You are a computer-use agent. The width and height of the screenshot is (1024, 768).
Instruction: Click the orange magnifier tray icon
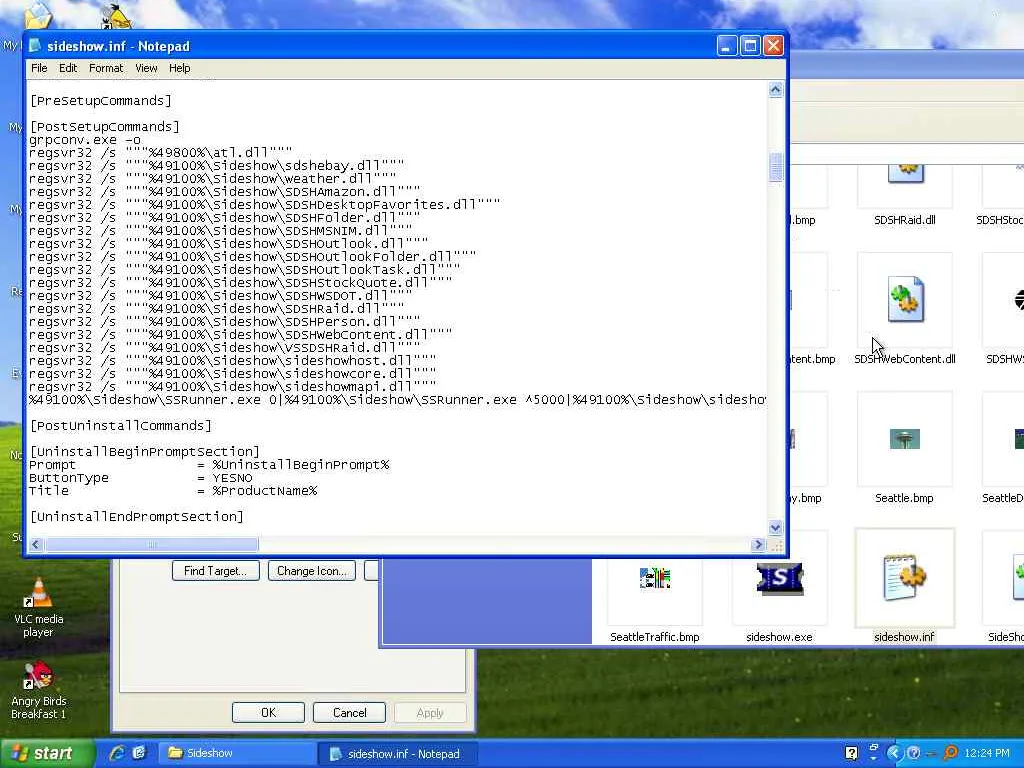pyautogui.click(x=950, y=754)
